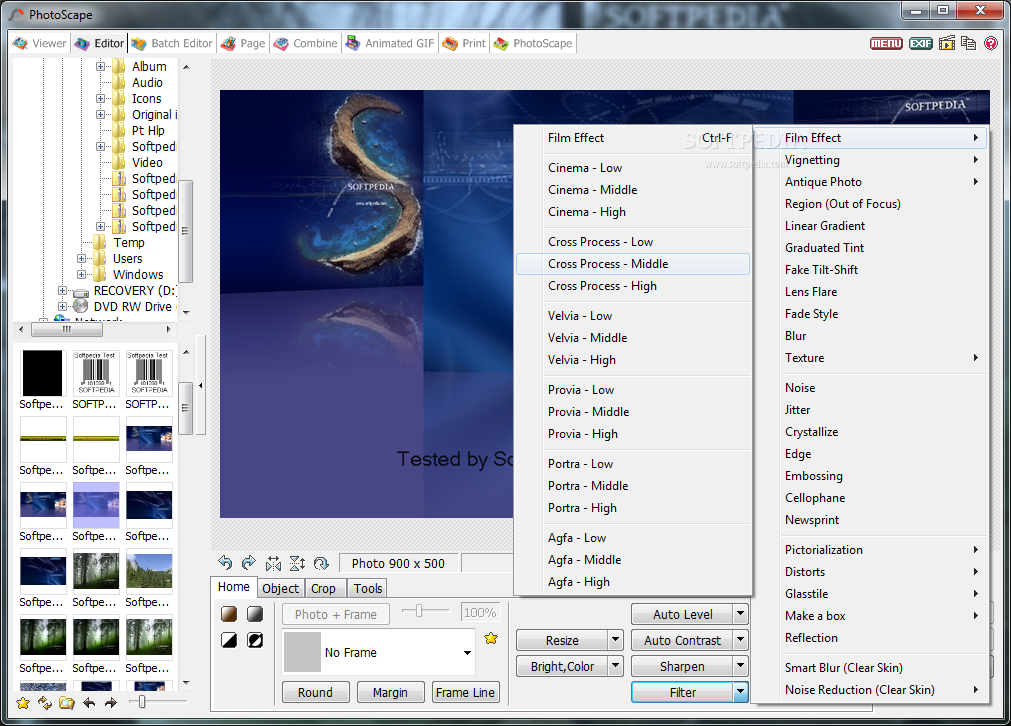The width and height of the screenshot is (1011, 726).
Task: Click the red MENU icon
Action: click(x=886, y=43)
